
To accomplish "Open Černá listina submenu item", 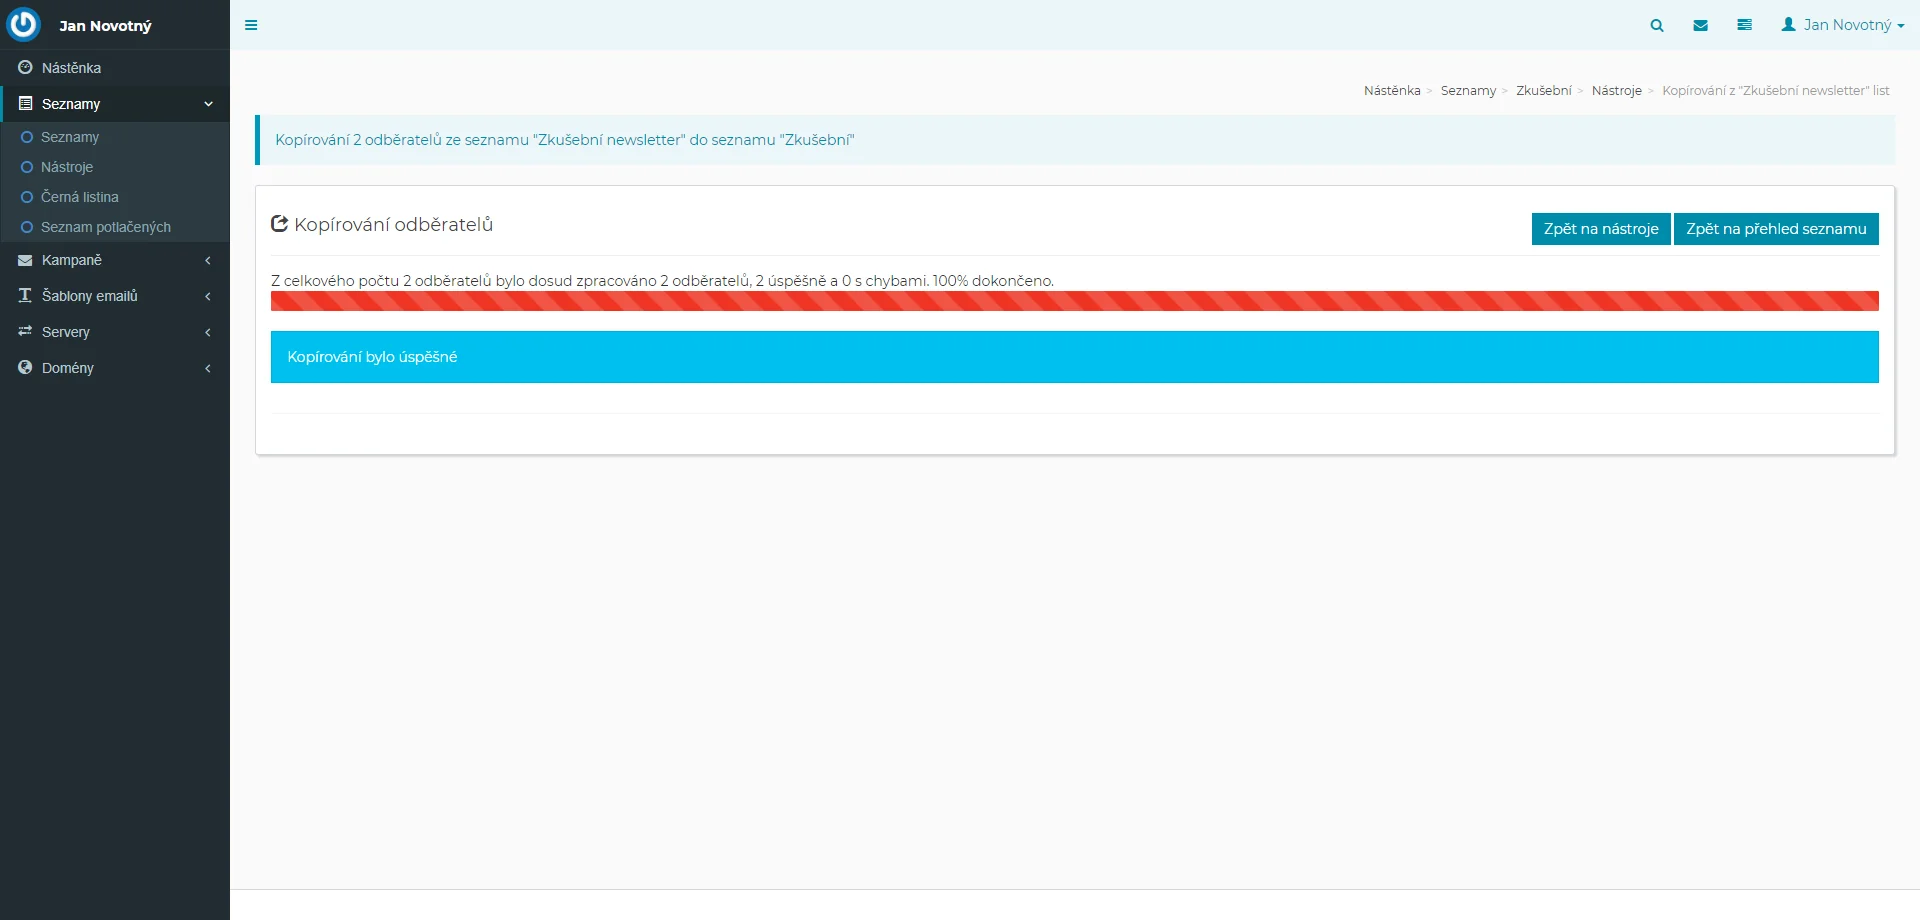I will pyautogui.click(x=80, y=197).
